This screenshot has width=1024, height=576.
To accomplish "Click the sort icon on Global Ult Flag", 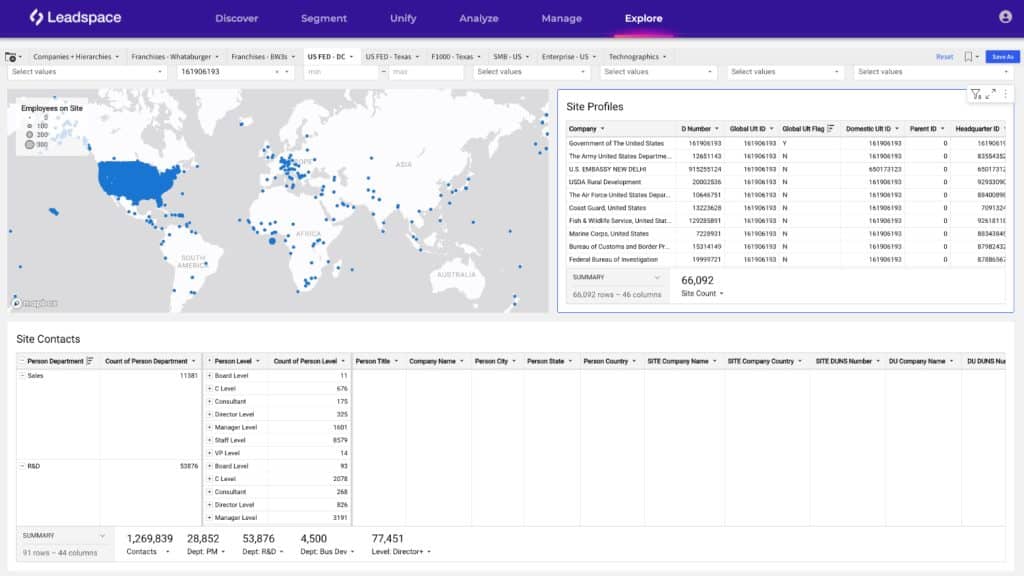I will 831,129.
